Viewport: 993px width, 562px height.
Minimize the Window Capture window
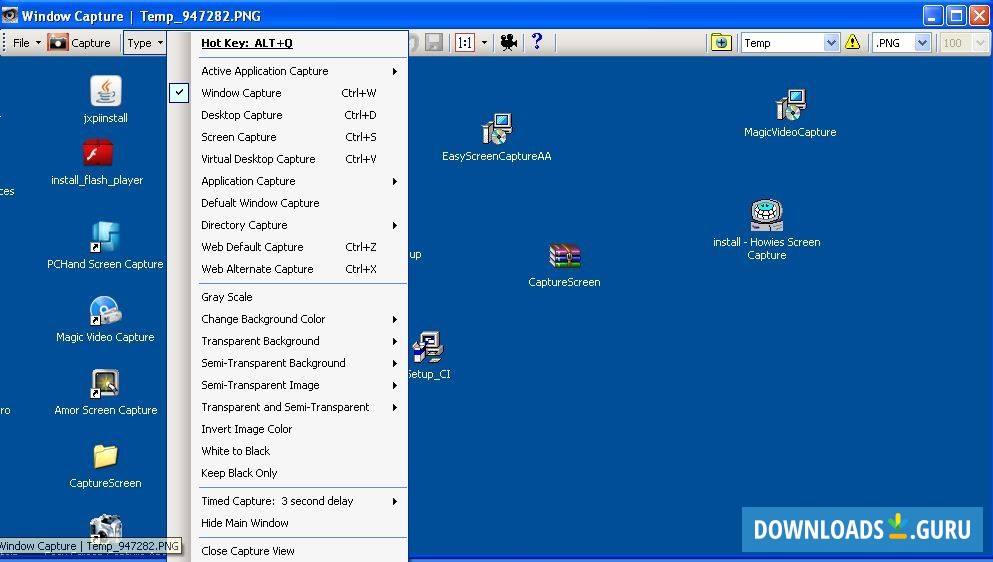pos(933,15)
